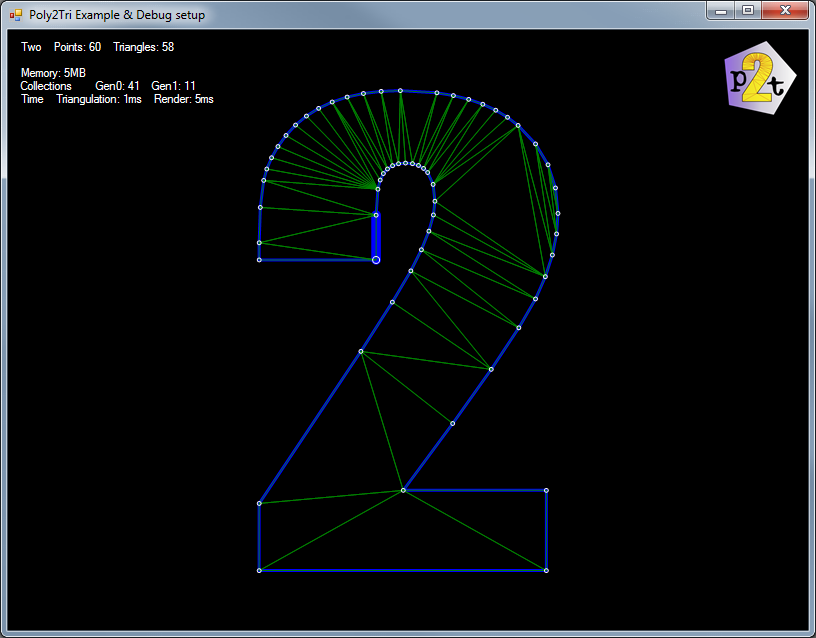The image size is (816, 638).
Task: Click the 'Gen0: 41' value
Action: pyautogui.click(x=117, y=86)
